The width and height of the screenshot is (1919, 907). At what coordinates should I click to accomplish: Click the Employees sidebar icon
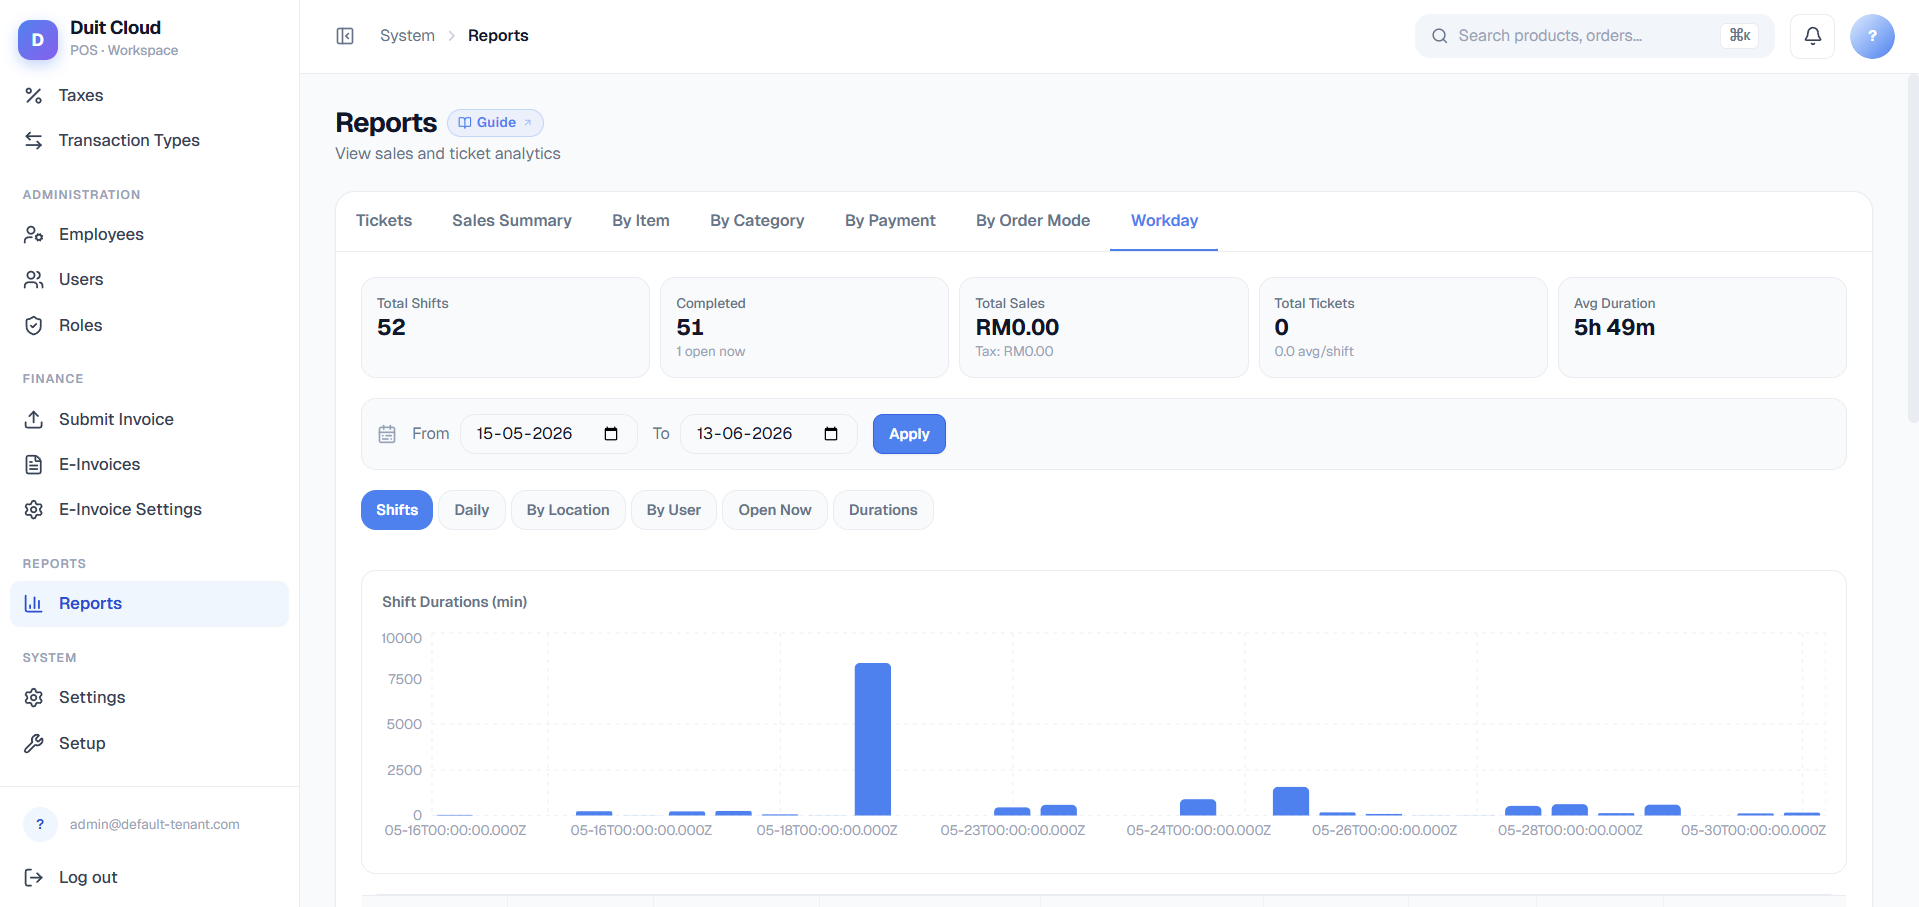coord(34,234)
